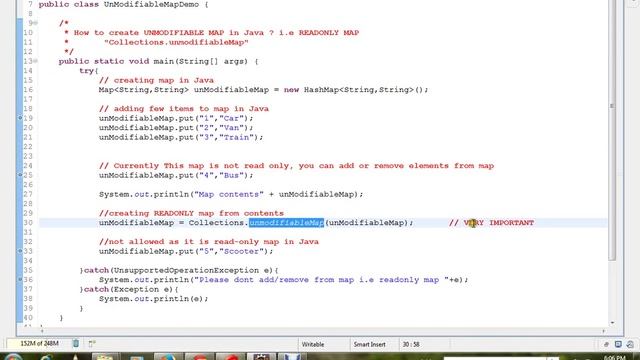Click the comment '//creating READONLY map from contents'

(191, 213)
